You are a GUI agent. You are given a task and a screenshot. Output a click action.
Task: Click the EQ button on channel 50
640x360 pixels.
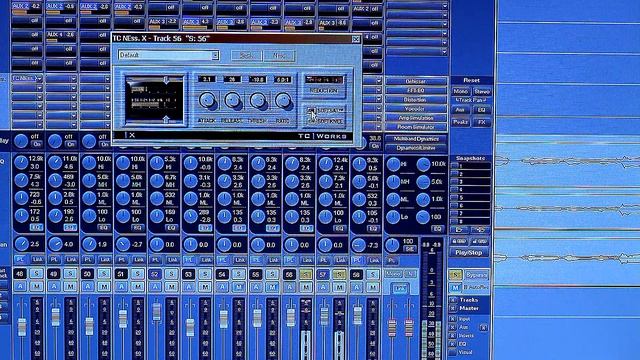coord(104,228)
